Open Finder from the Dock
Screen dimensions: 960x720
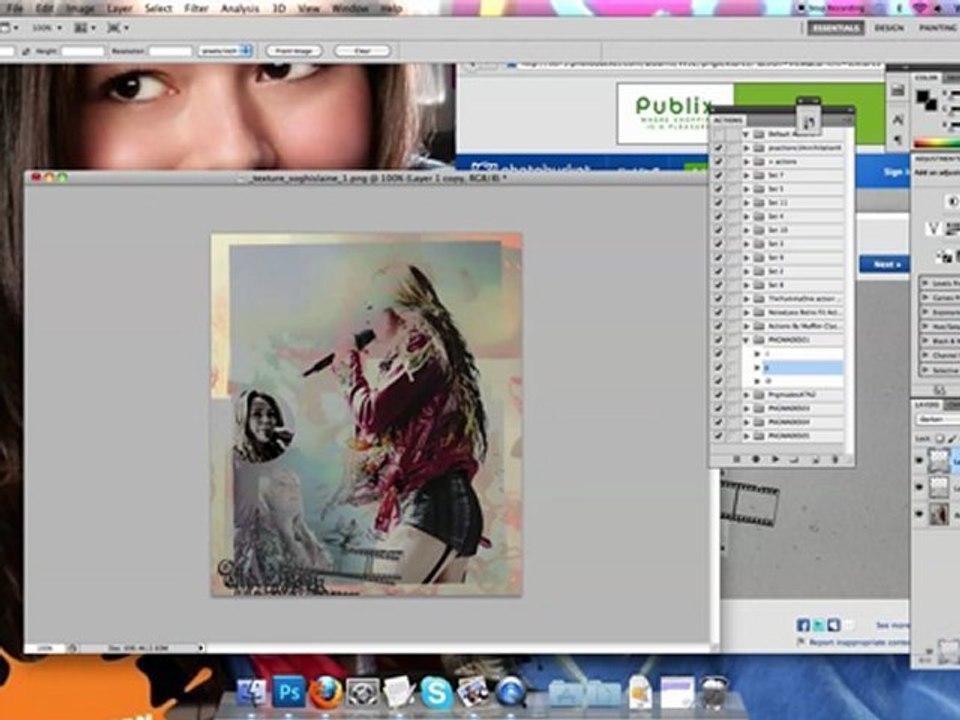[251, 692]
